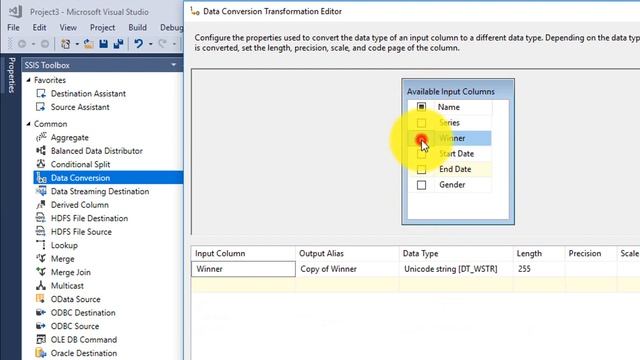Open the View menu

click(x=68, y=27)
